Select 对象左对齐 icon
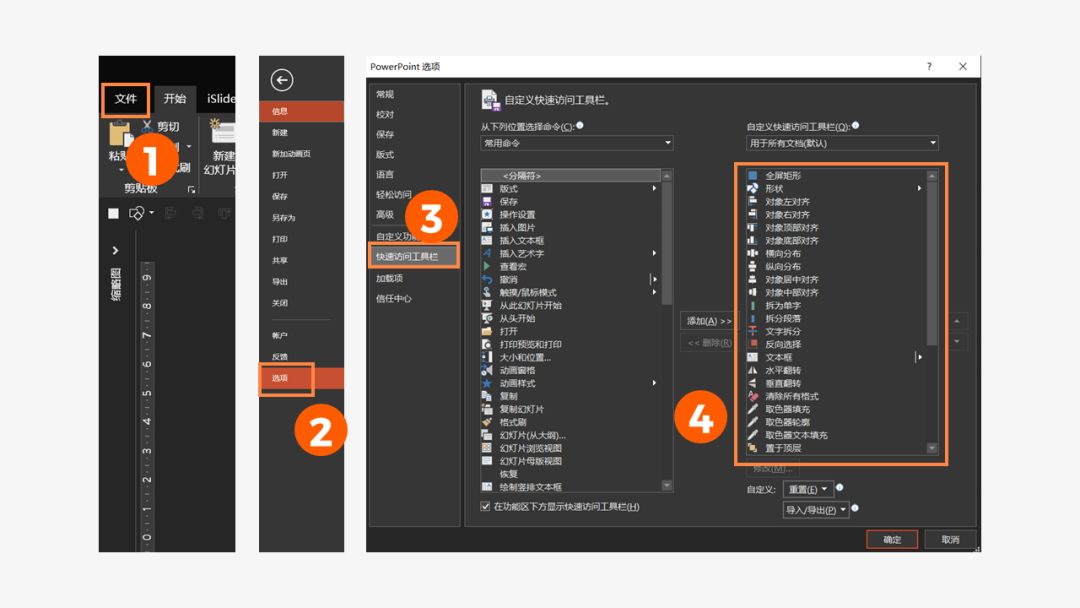Image resolution: width=1080 pixels, height=608 pixels. [753, 202]
